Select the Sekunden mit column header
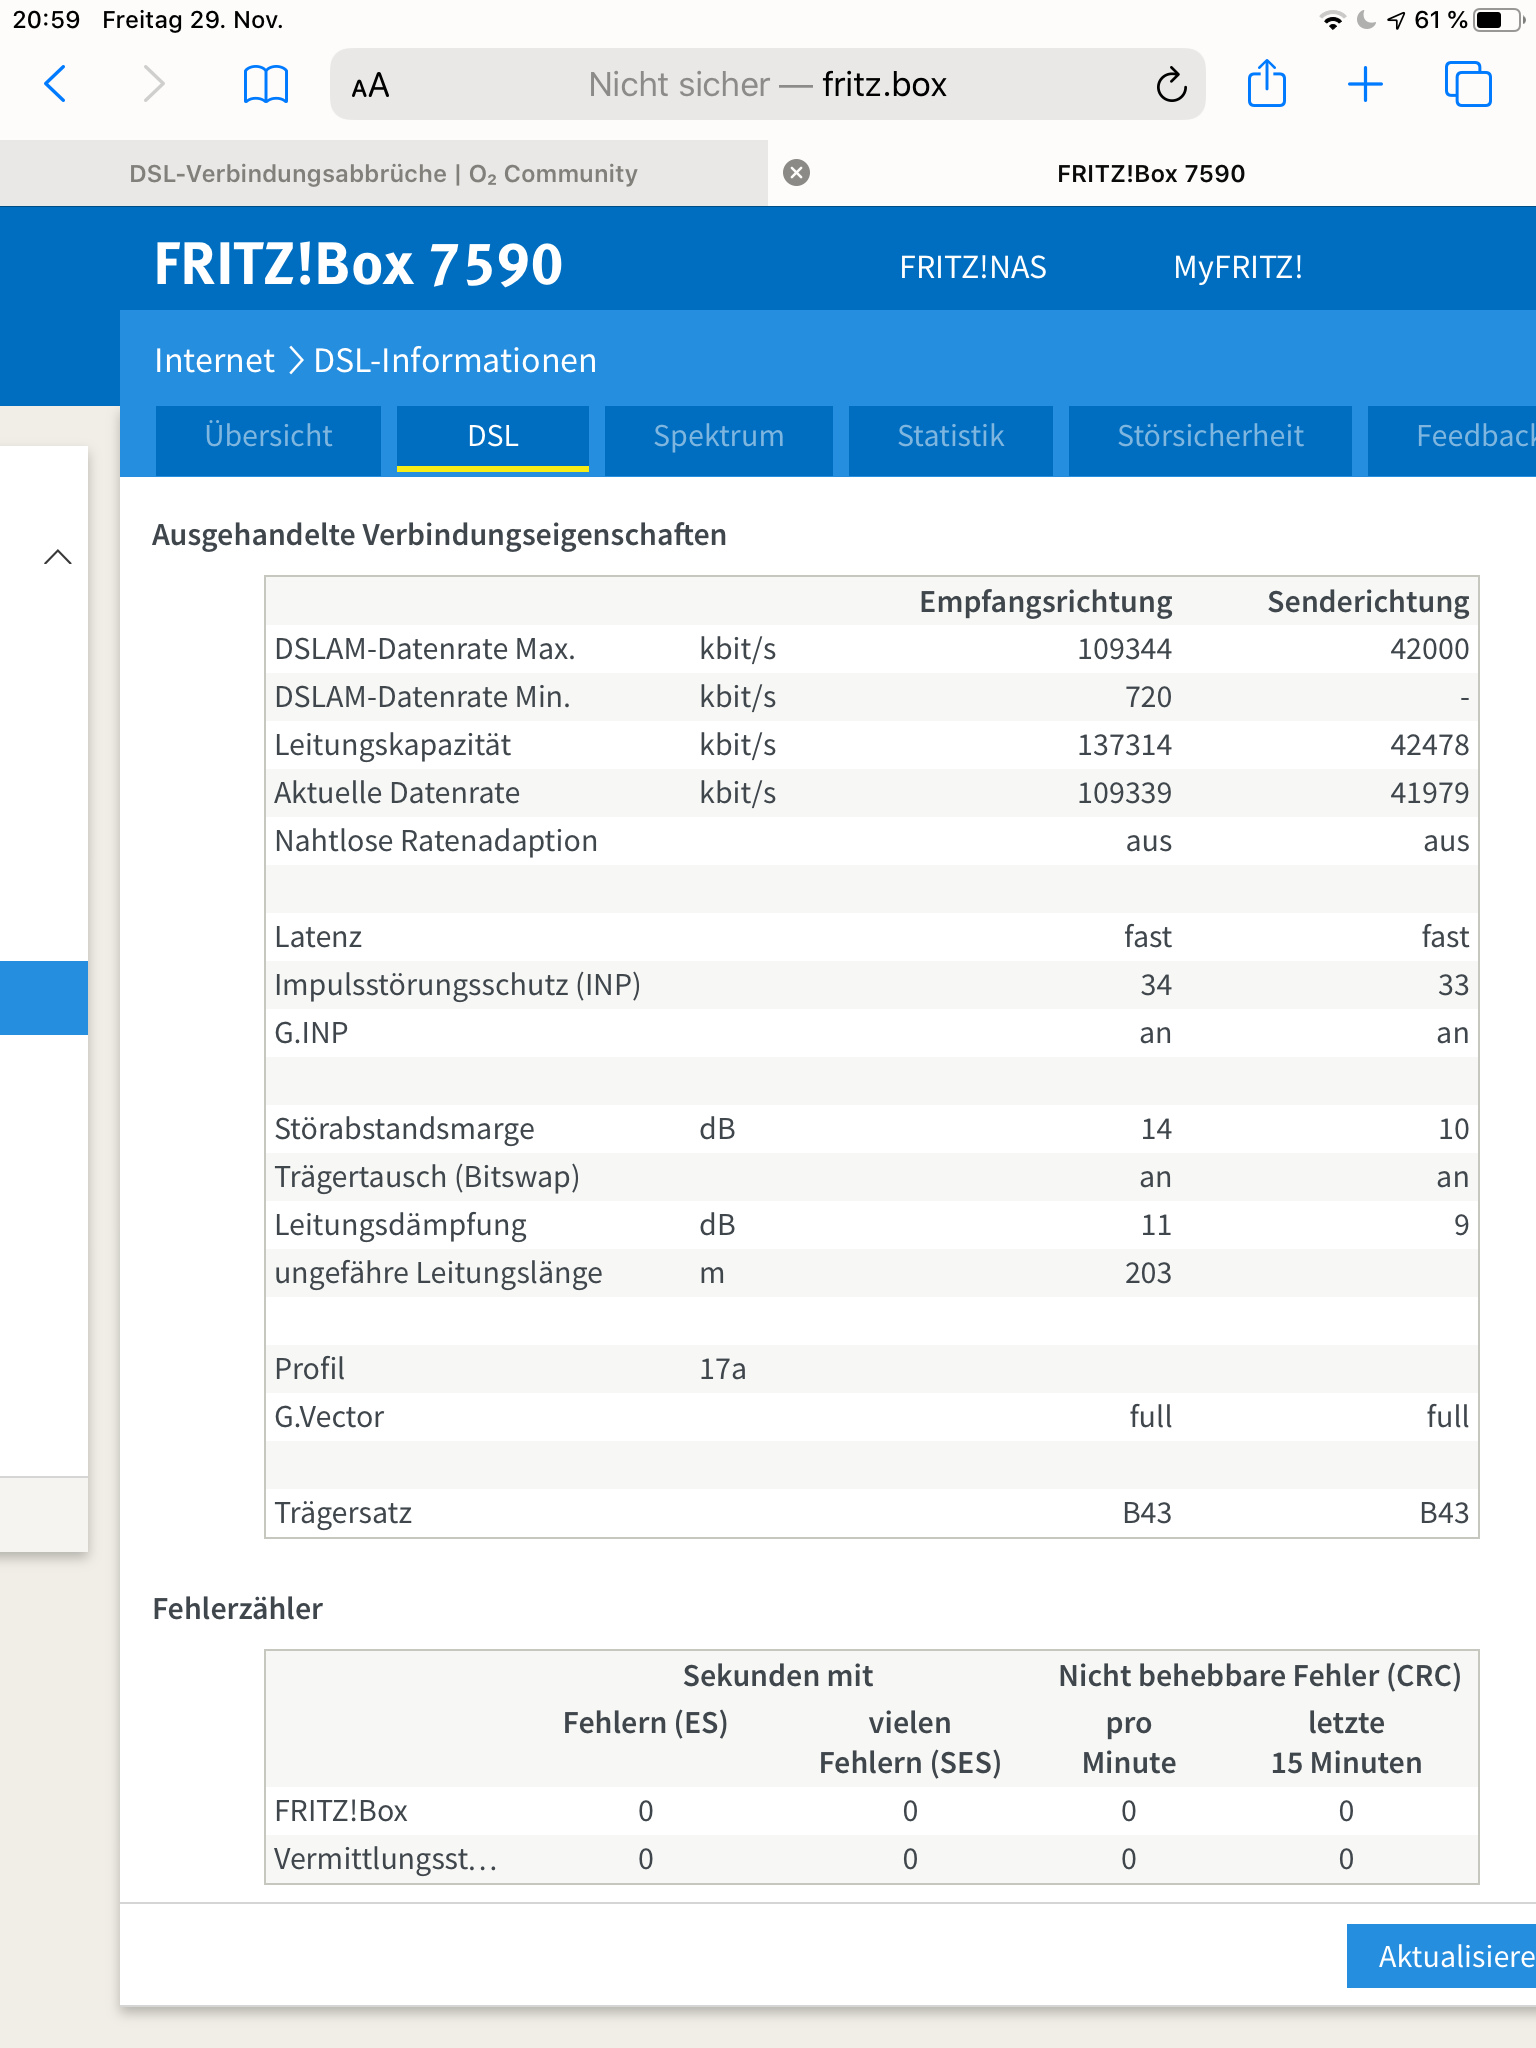Screen dimensions: 1536x2048 tap(778, 1675)
